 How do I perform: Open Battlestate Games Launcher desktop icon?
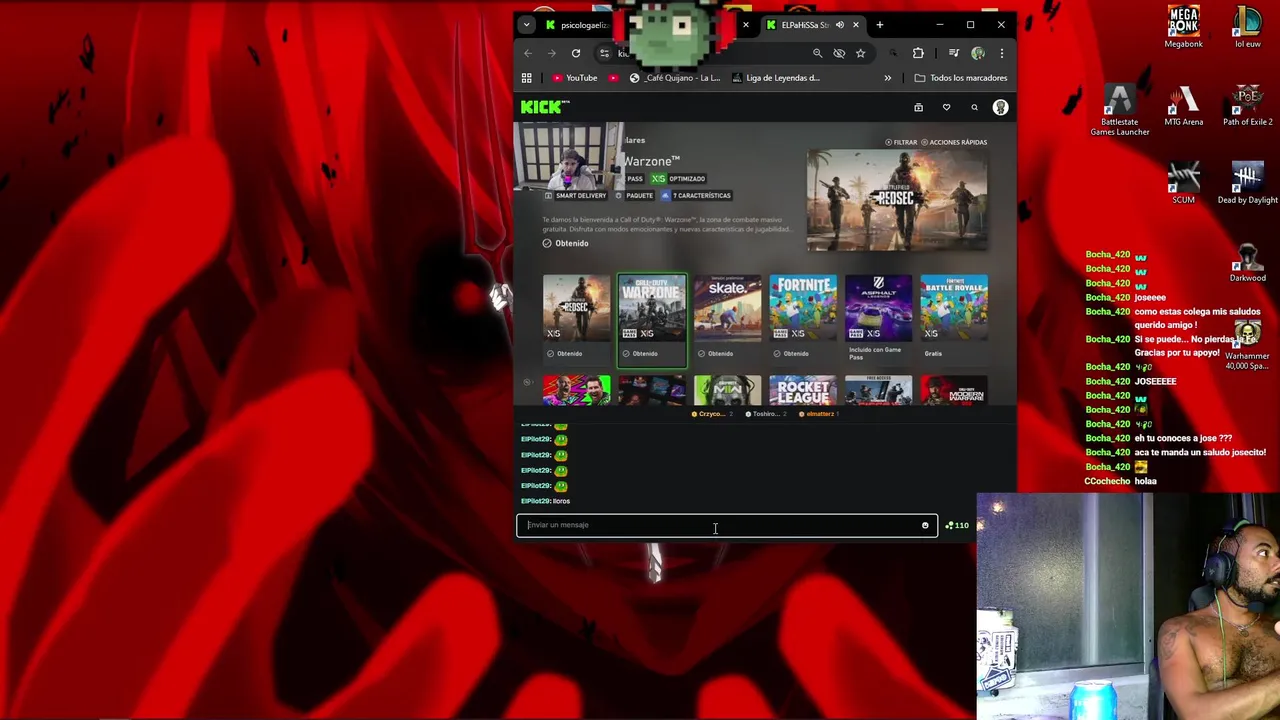(1119, 110)
